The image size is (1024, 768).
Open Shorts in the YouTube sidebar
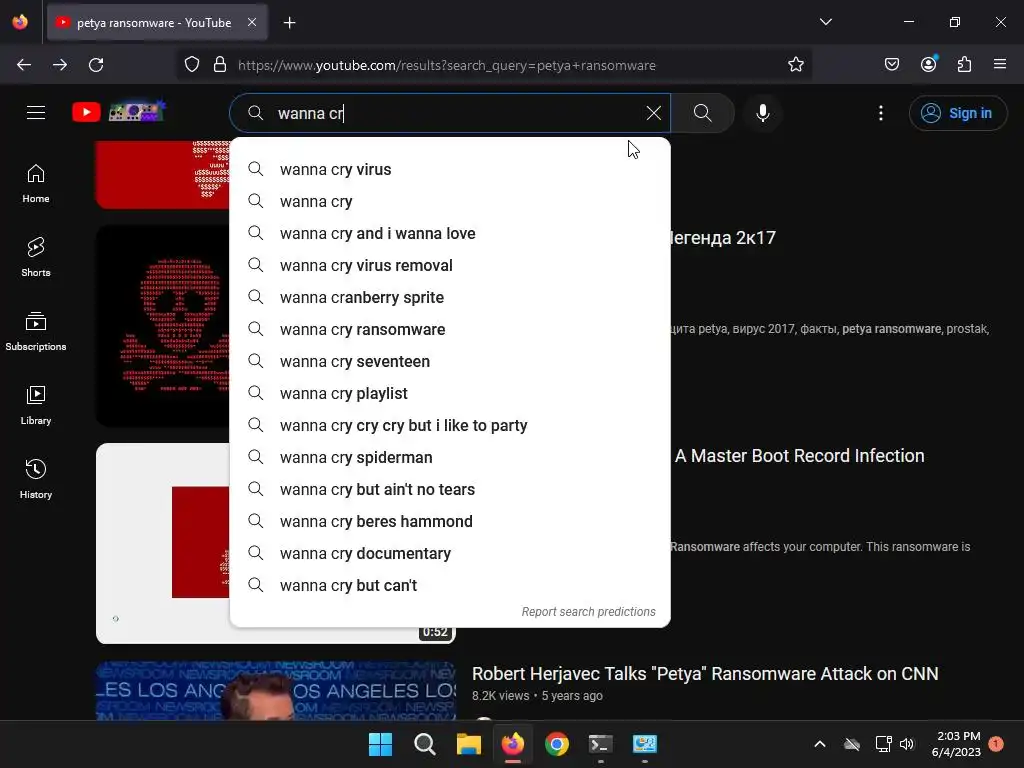coord(36,257)
